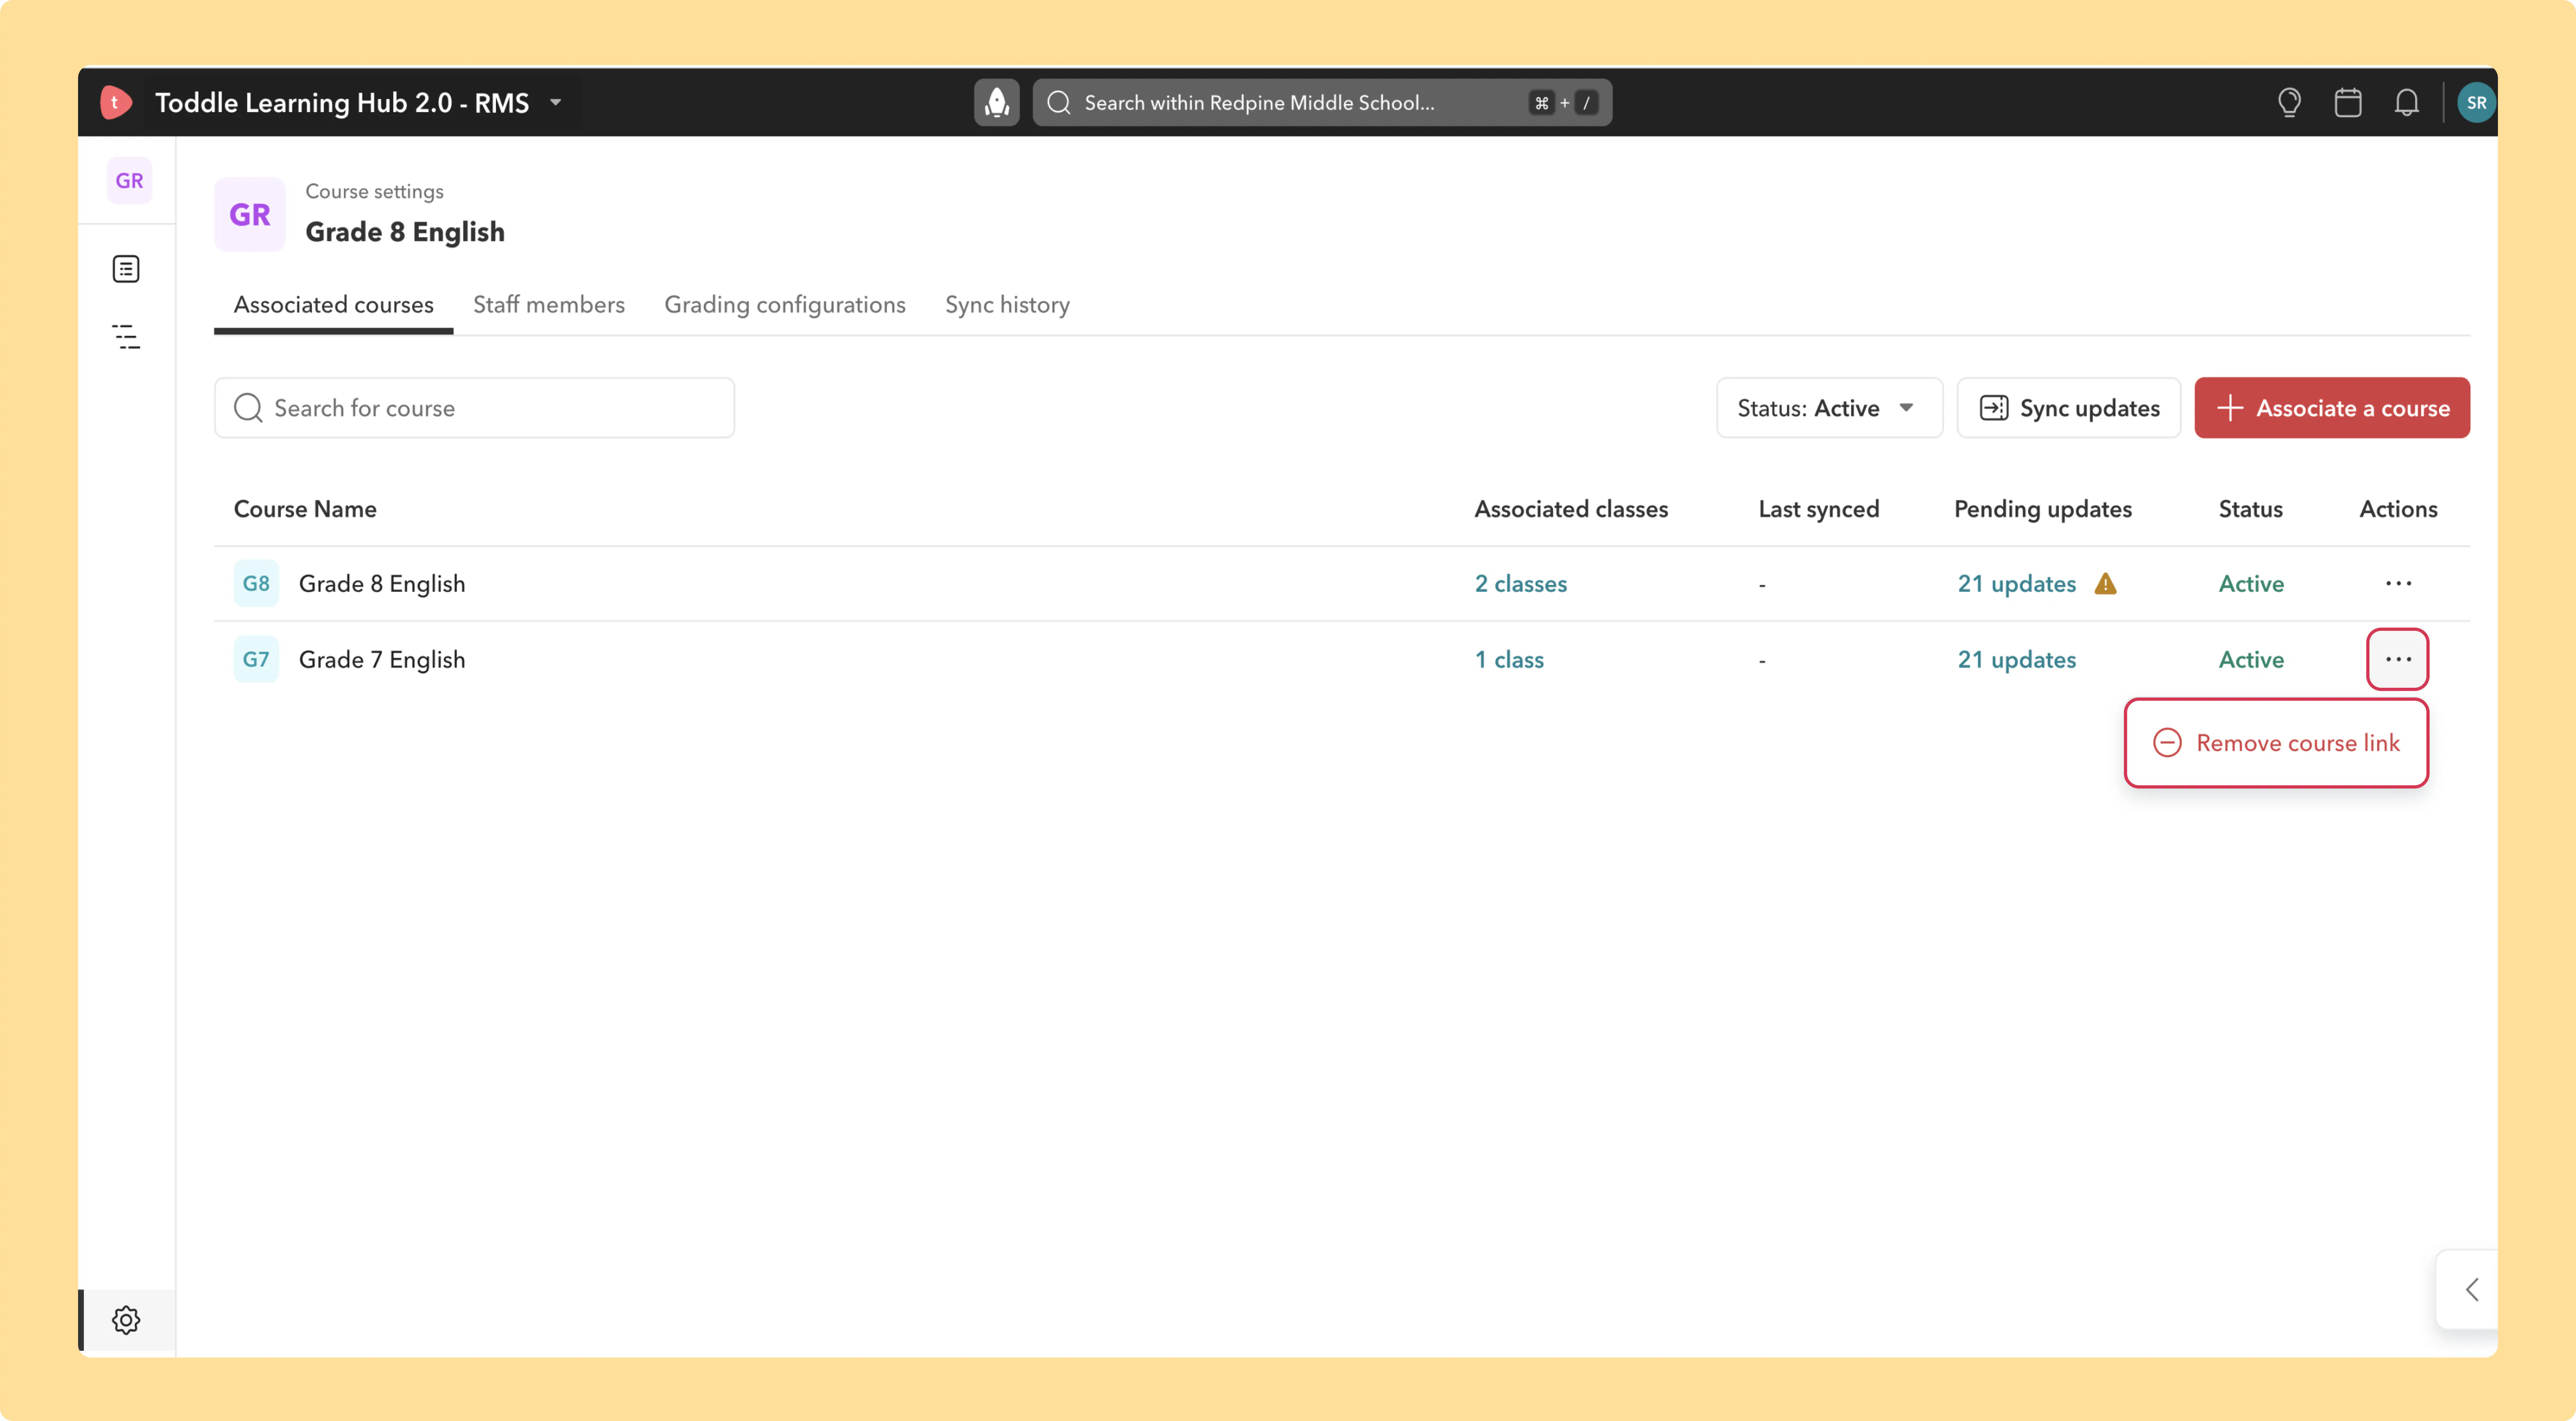Image resolution: width=2576 pixels, height=1421 pixels.
Task: Click the Course Name column header
Action: tap(305, 508)
